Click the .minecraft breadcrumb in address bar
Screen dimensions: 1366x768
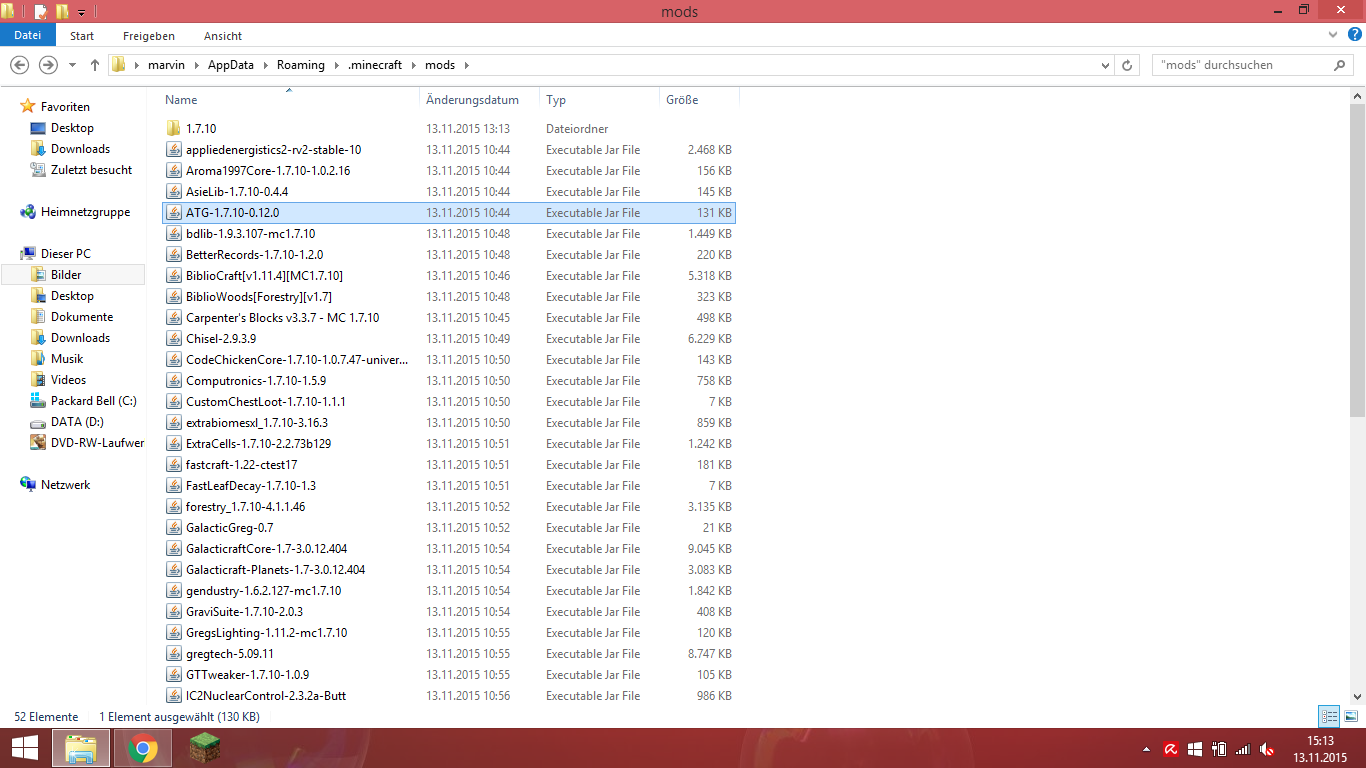tap(375, 65)
